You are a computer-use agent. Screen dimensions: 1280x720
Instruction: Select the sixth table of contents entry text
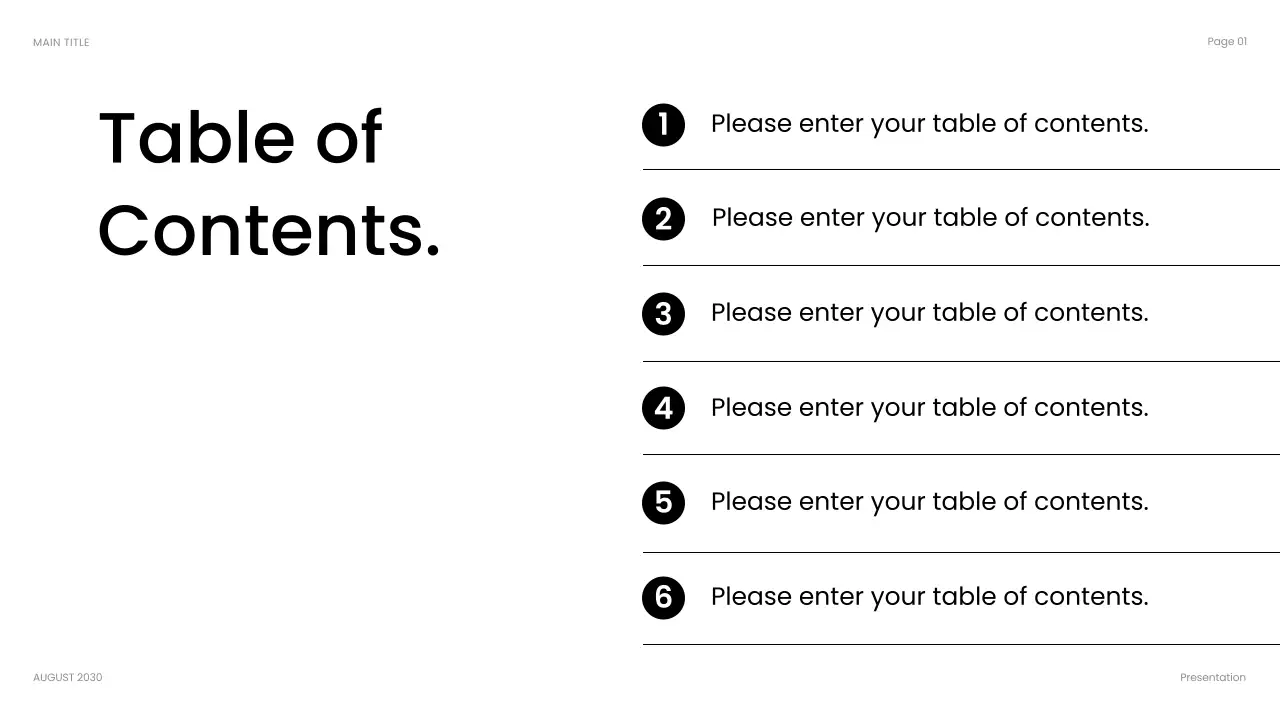929,597
